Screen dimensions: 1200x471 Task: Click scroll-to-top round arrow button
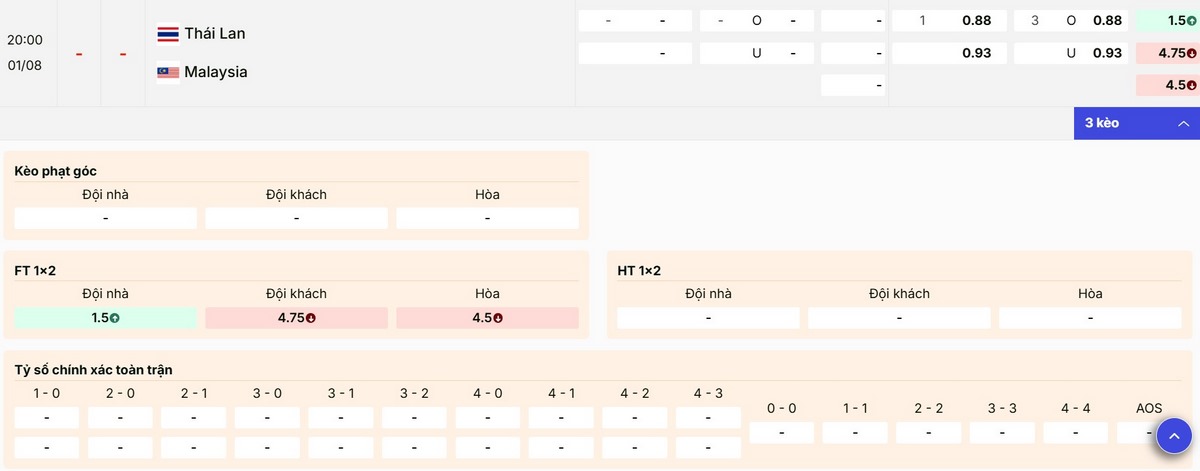[x=1174, y=437]
